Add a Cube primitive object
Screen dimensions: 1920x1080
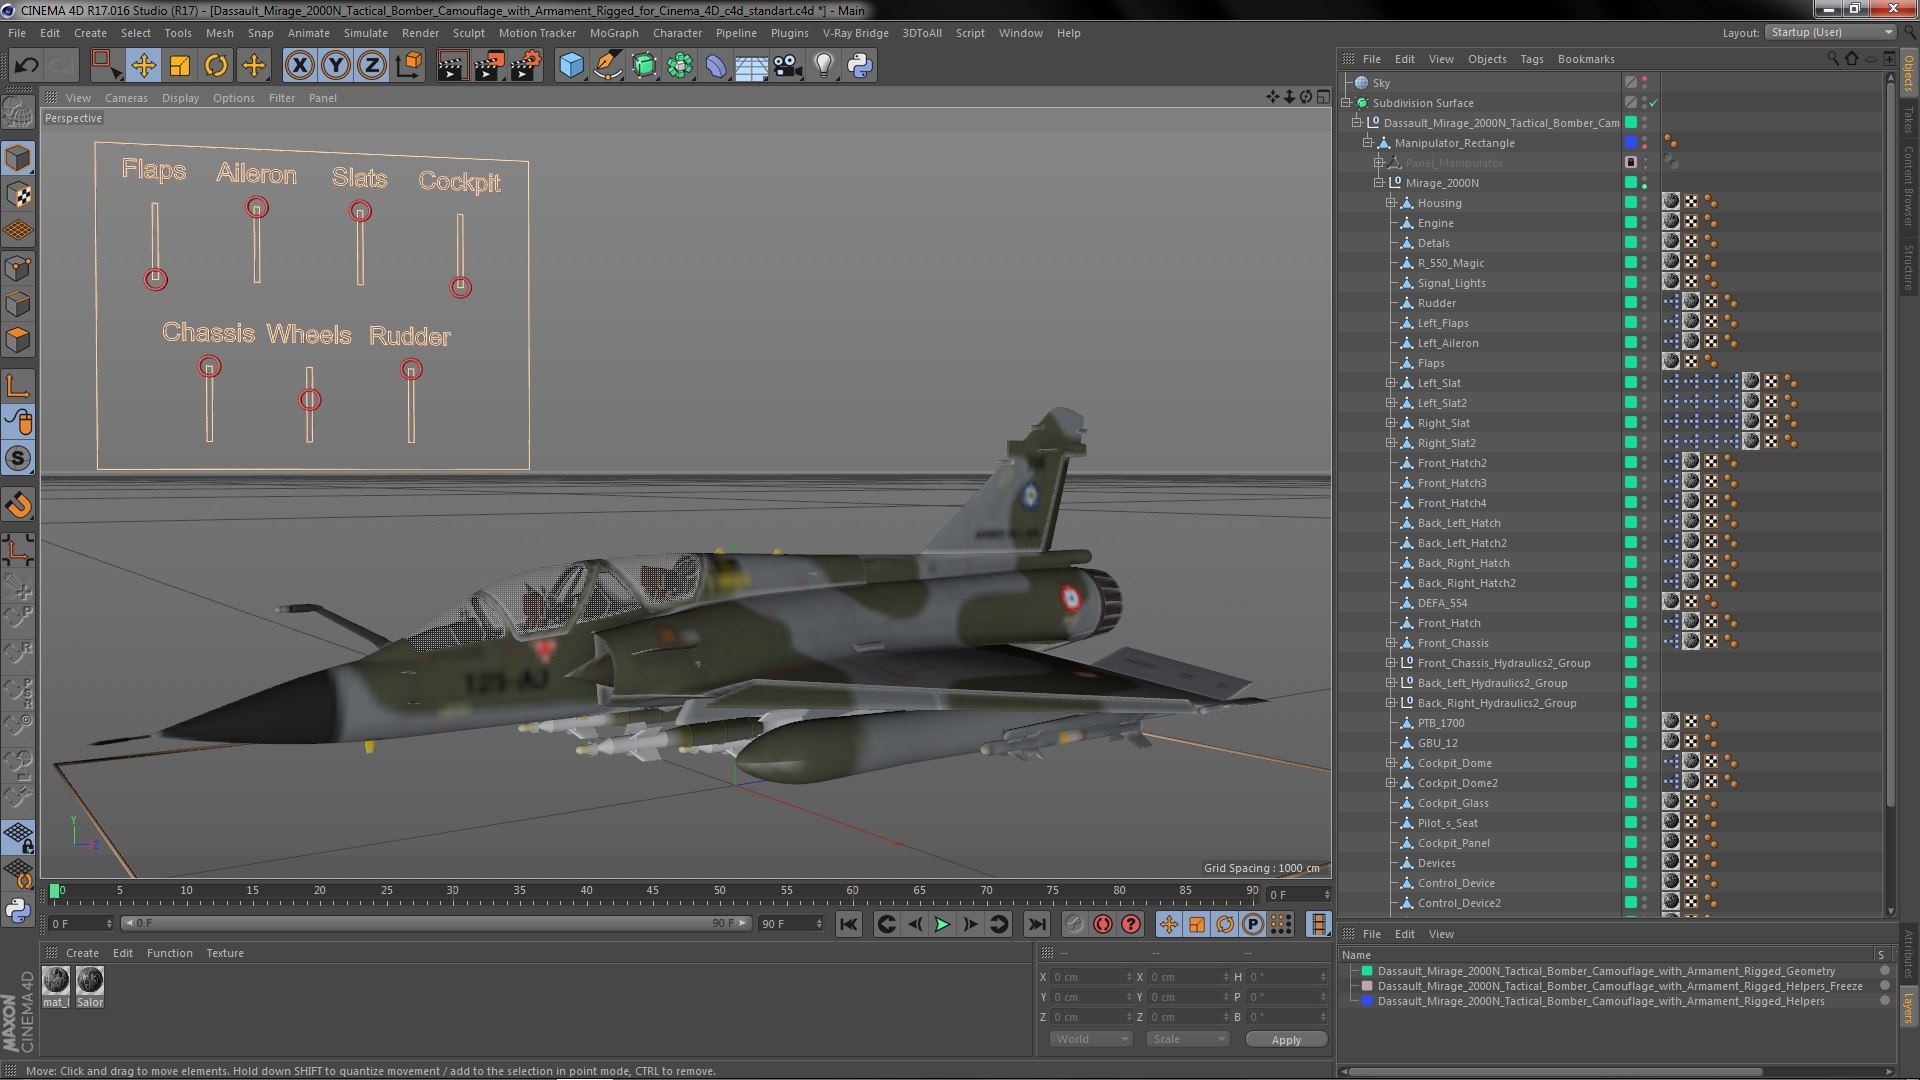tap(571, 66)
